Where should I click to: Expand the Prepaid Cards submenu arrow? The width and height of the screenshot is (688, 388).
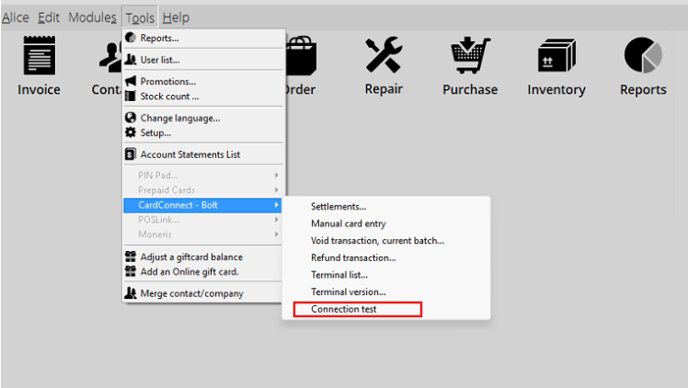pos(276,190)
